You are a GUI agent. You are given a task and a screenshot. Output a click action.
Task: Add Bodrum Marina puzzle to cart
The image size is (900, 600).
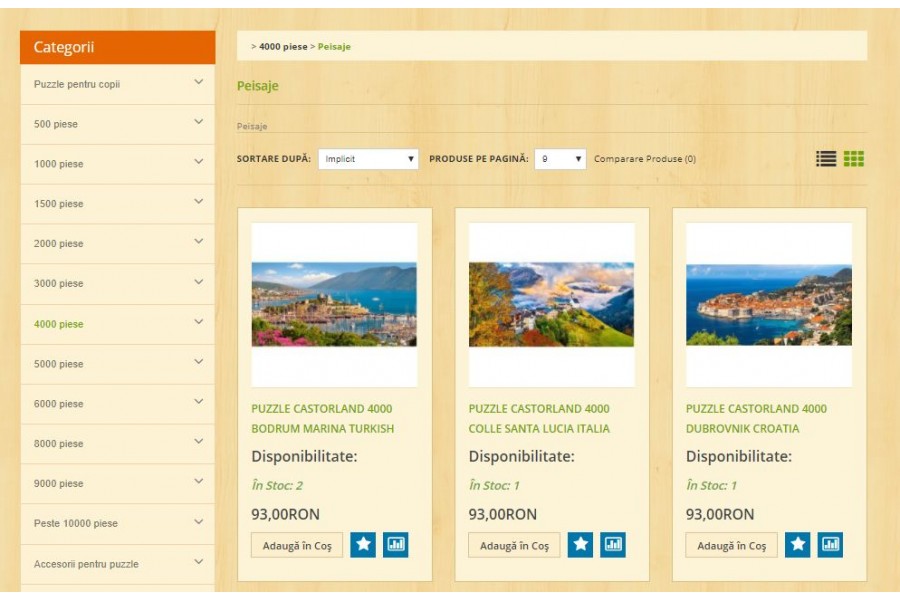pyautogui.click(x=297, y=545)
